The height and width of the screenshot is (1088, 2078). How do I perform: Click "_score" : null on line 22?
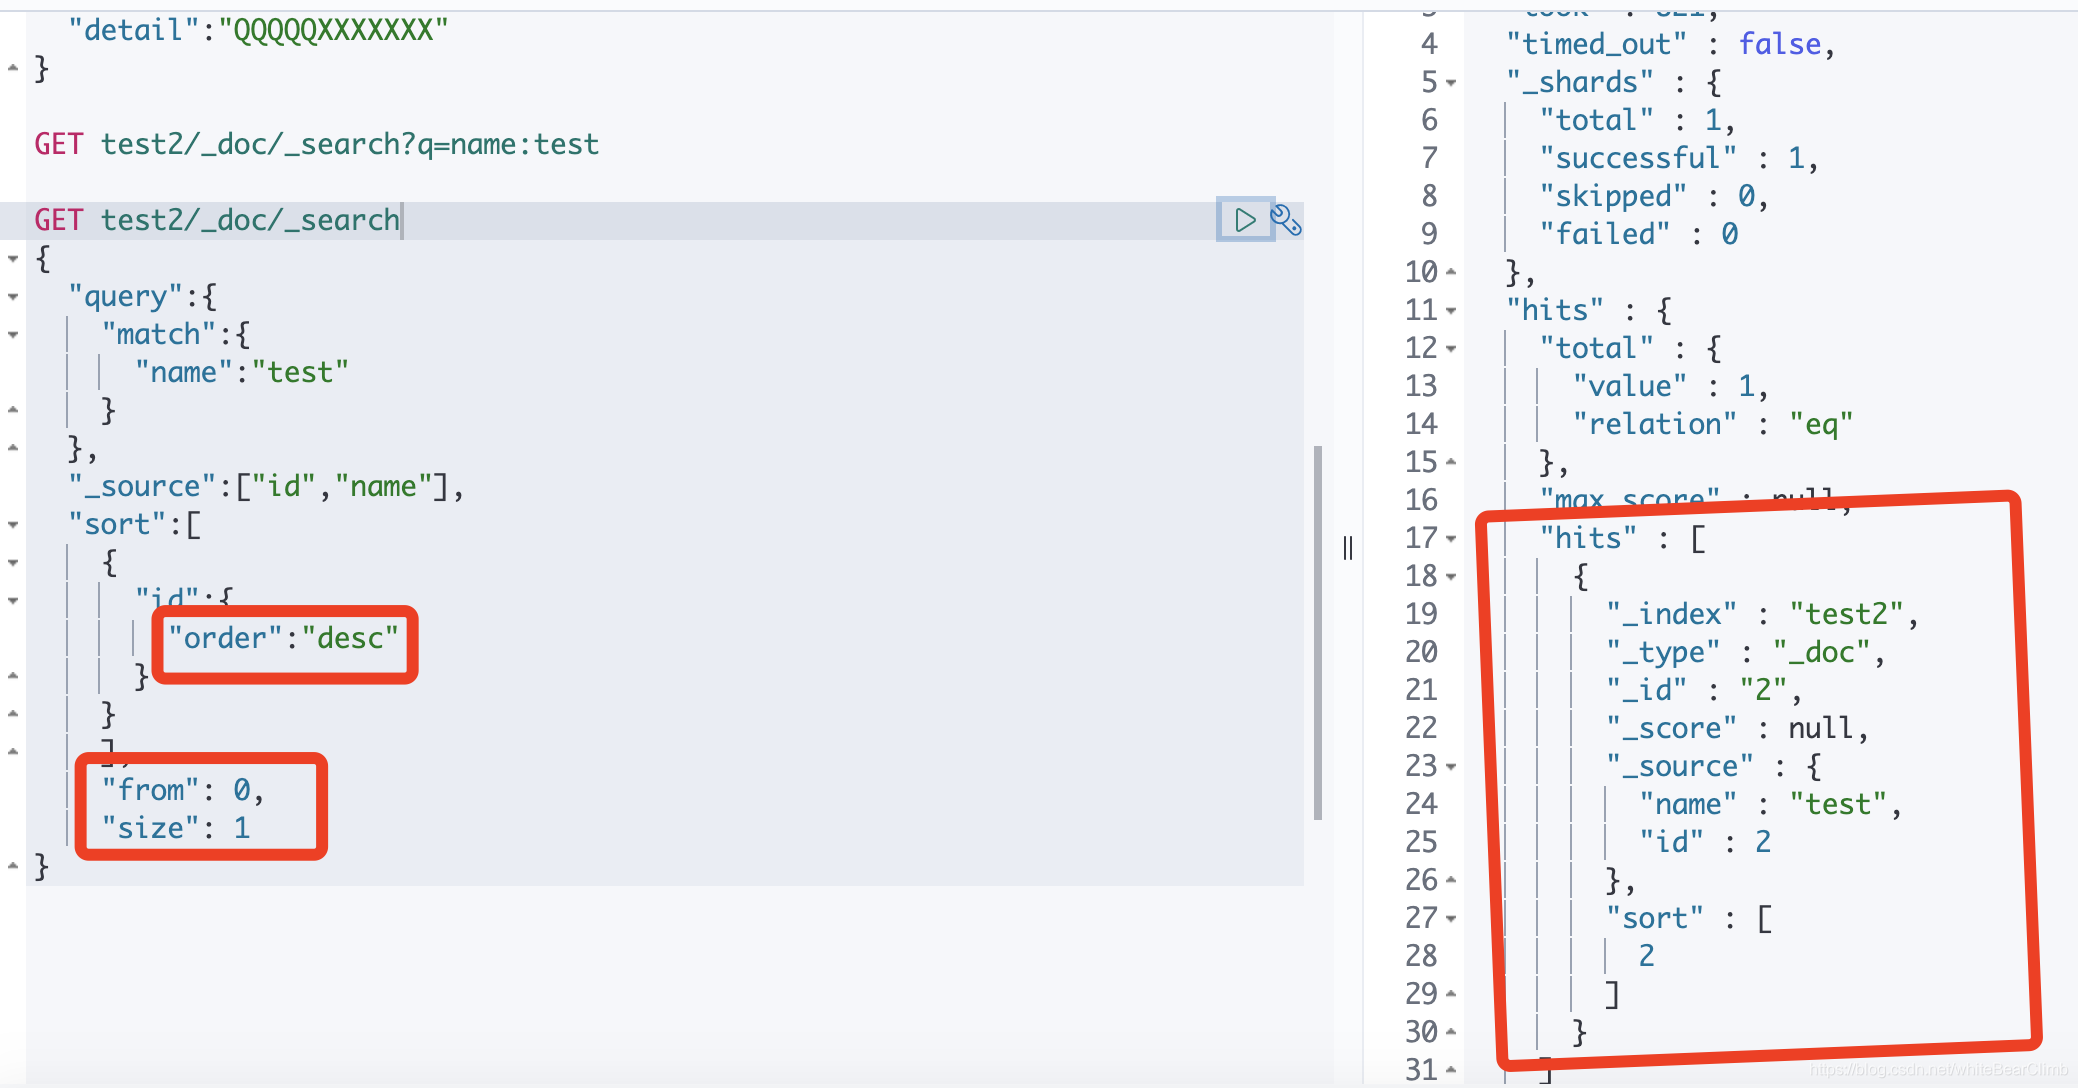tap(1738, 728)
